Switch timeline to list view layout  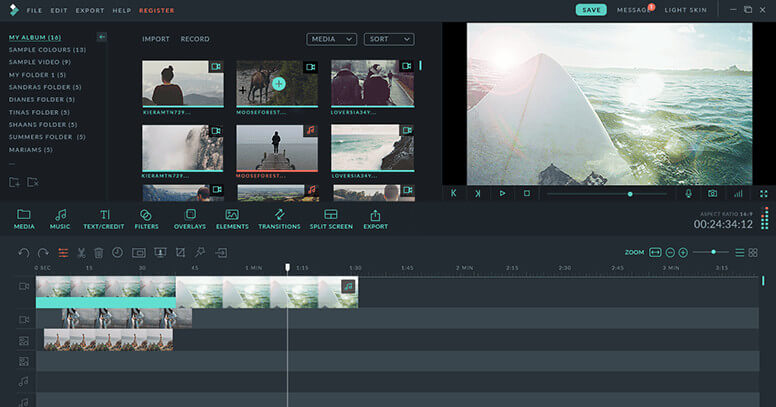[739, 253]
